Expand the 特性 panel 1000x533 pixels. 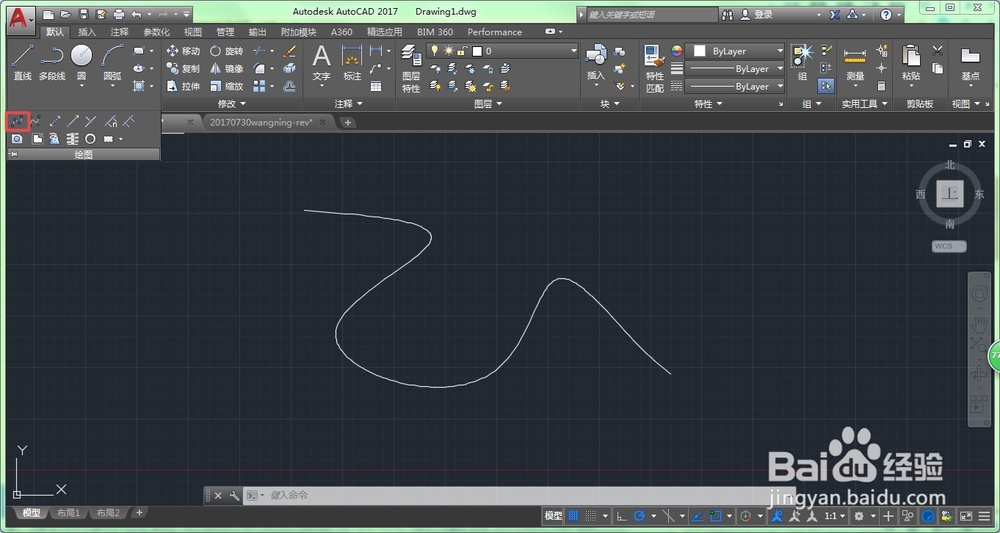pyautogui.click(x=708, y=103)
